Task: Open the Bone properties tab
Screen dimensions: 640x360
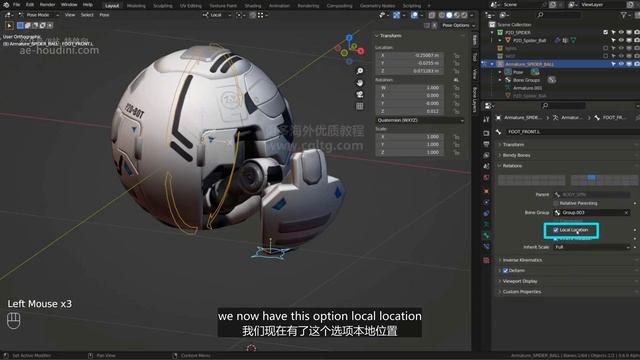Action: pos(486,236)
